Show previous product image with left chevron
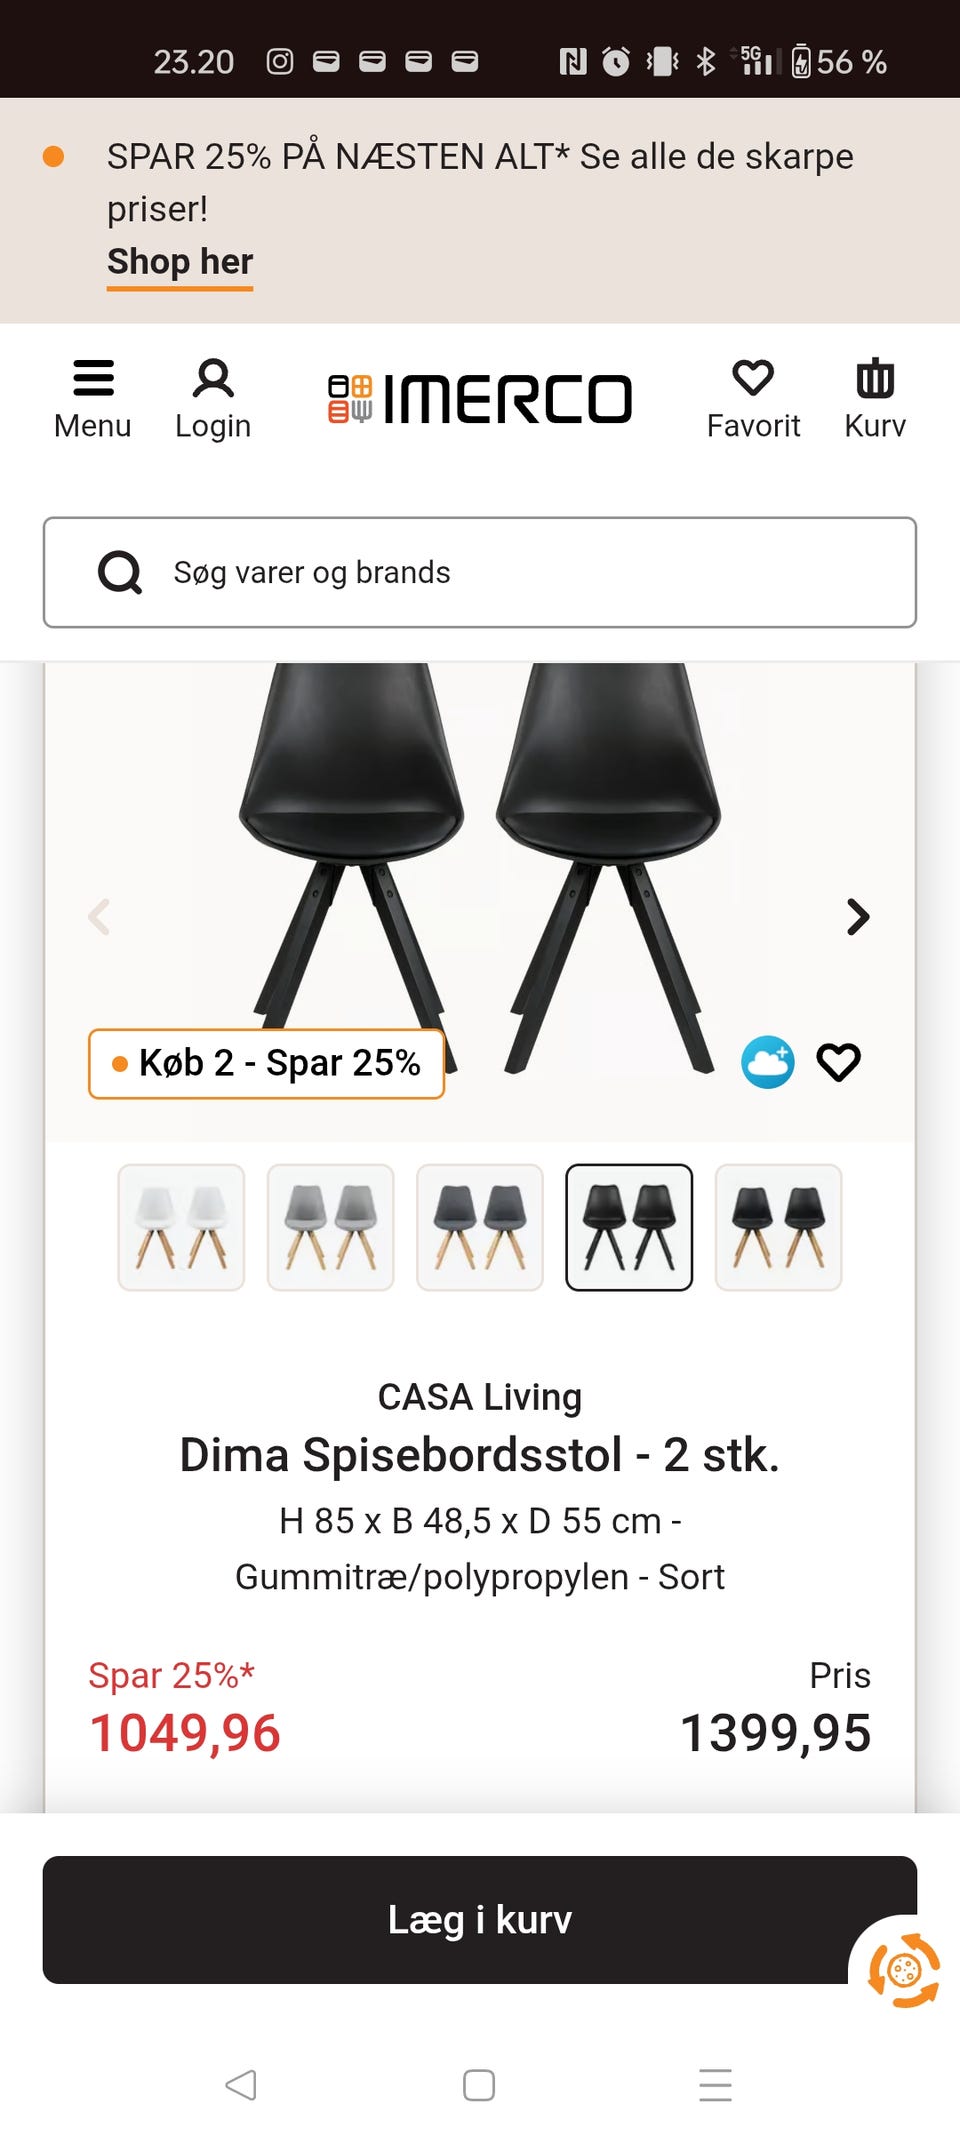 [99, 916]
